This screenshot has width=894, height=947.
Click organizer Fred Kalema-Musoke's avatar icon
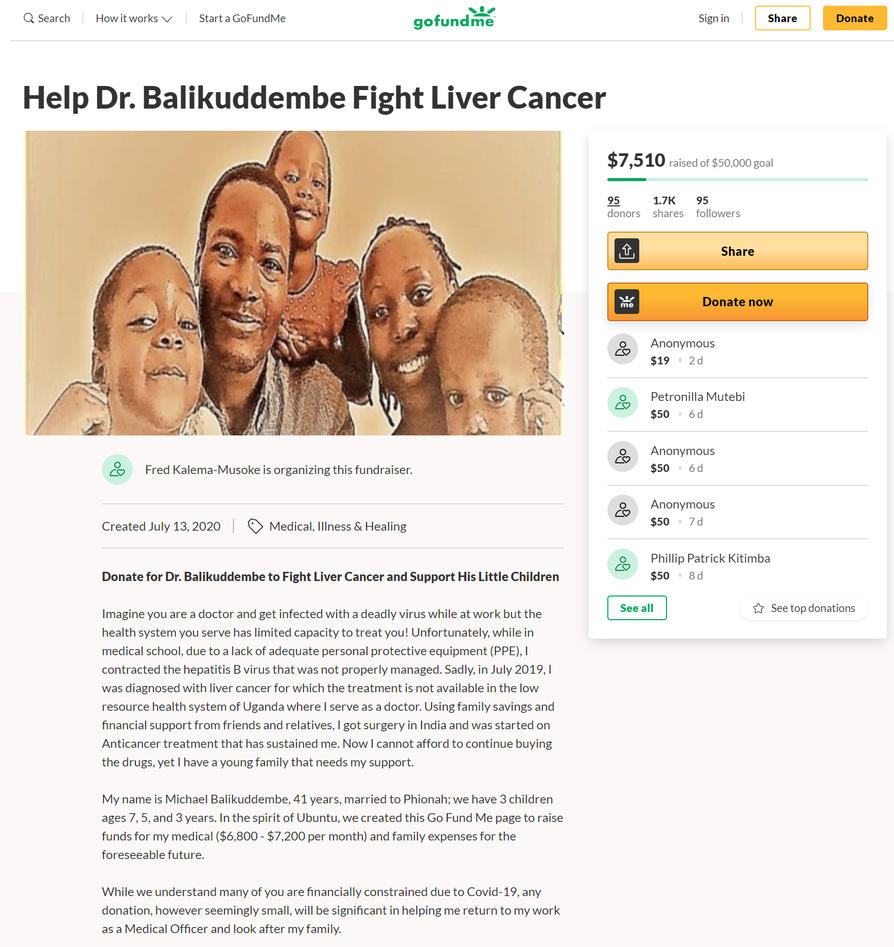(117, 469)
